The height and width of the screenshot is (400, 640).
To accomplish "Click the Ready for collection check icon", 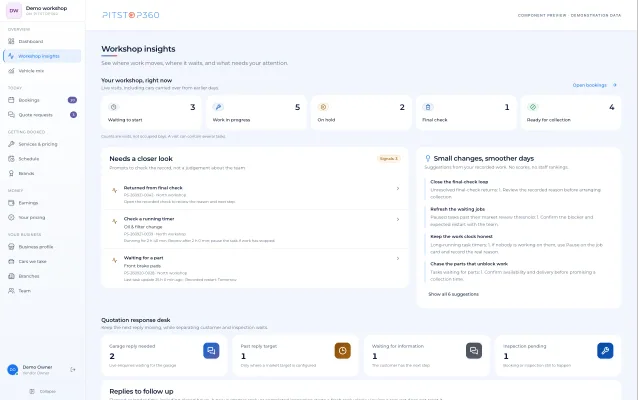I will pos(533,107).
